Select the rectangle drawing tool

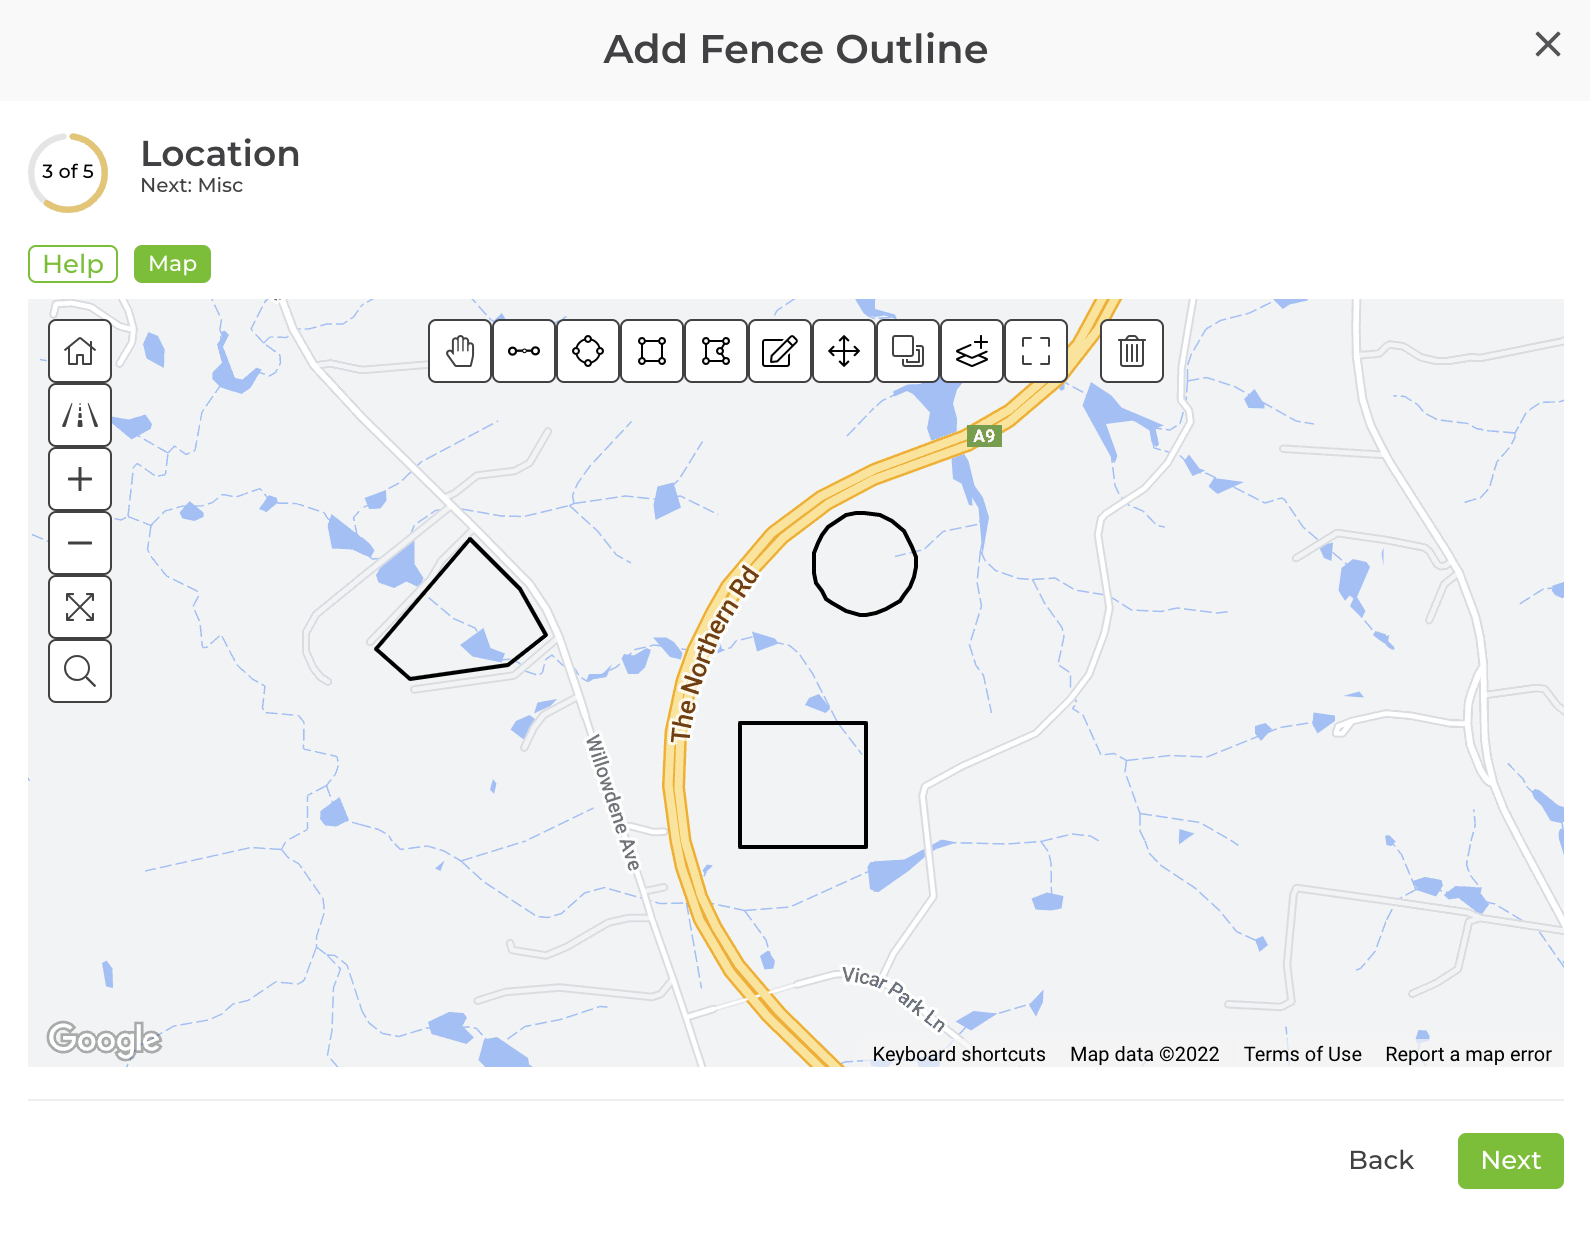pyautogui.click(x=651, y=352)
